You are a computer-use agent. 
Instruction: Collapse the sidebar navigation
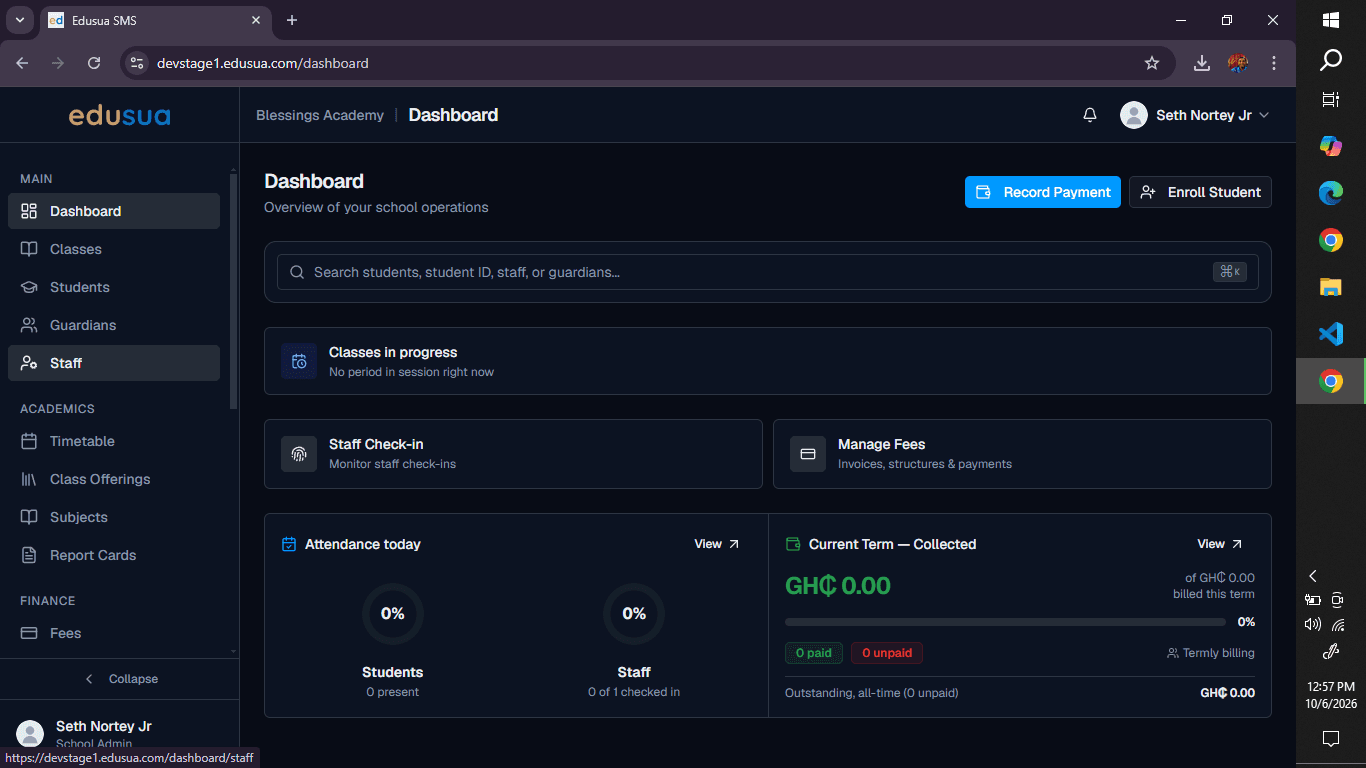120,679
